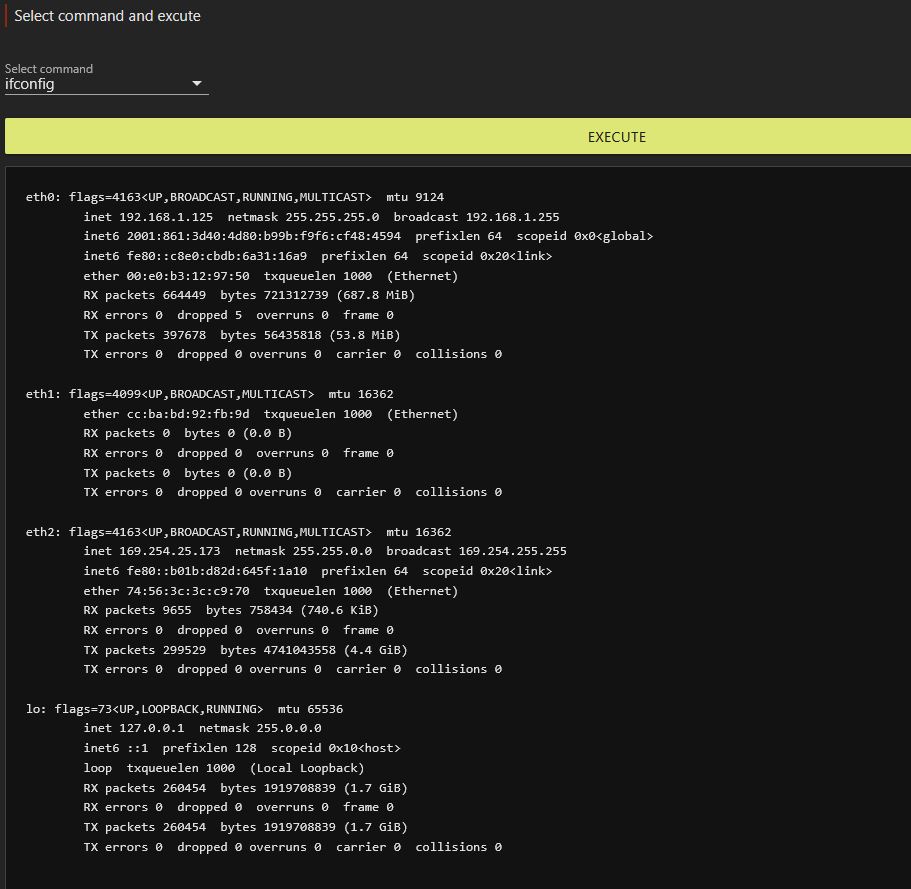911x889 pixels.
Task: Click the RX packets 664449 line
Action: pos(249,295)
